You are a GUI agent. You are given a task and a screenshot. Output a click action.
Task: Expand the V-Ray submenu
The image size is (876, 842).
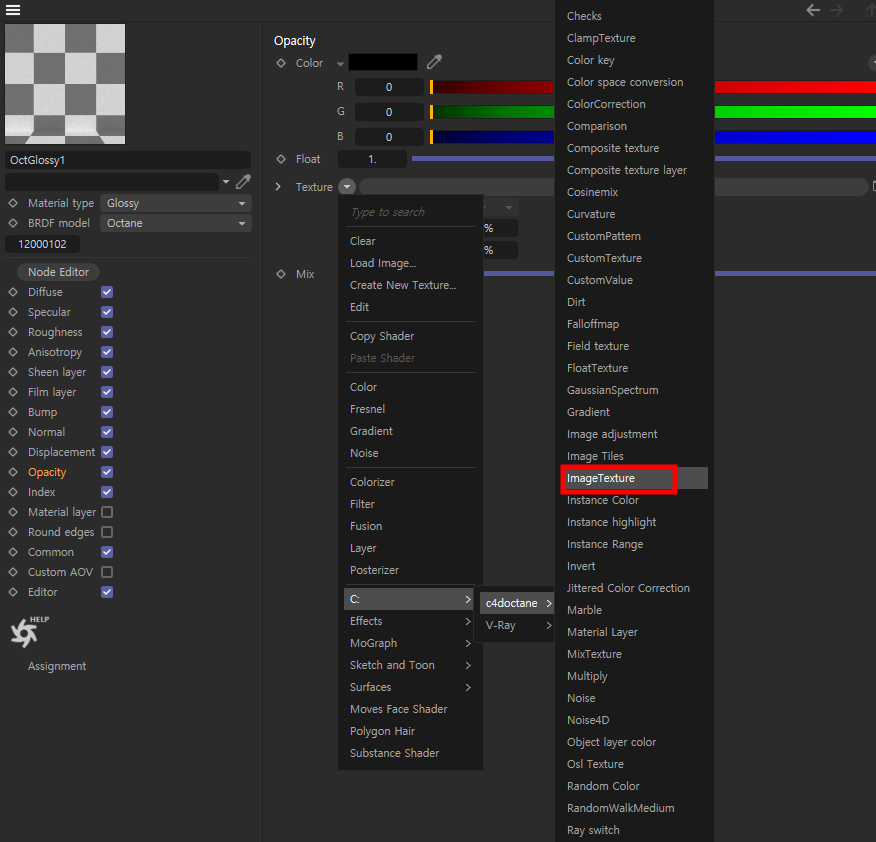pyautogui.click(x=517, y=625)
